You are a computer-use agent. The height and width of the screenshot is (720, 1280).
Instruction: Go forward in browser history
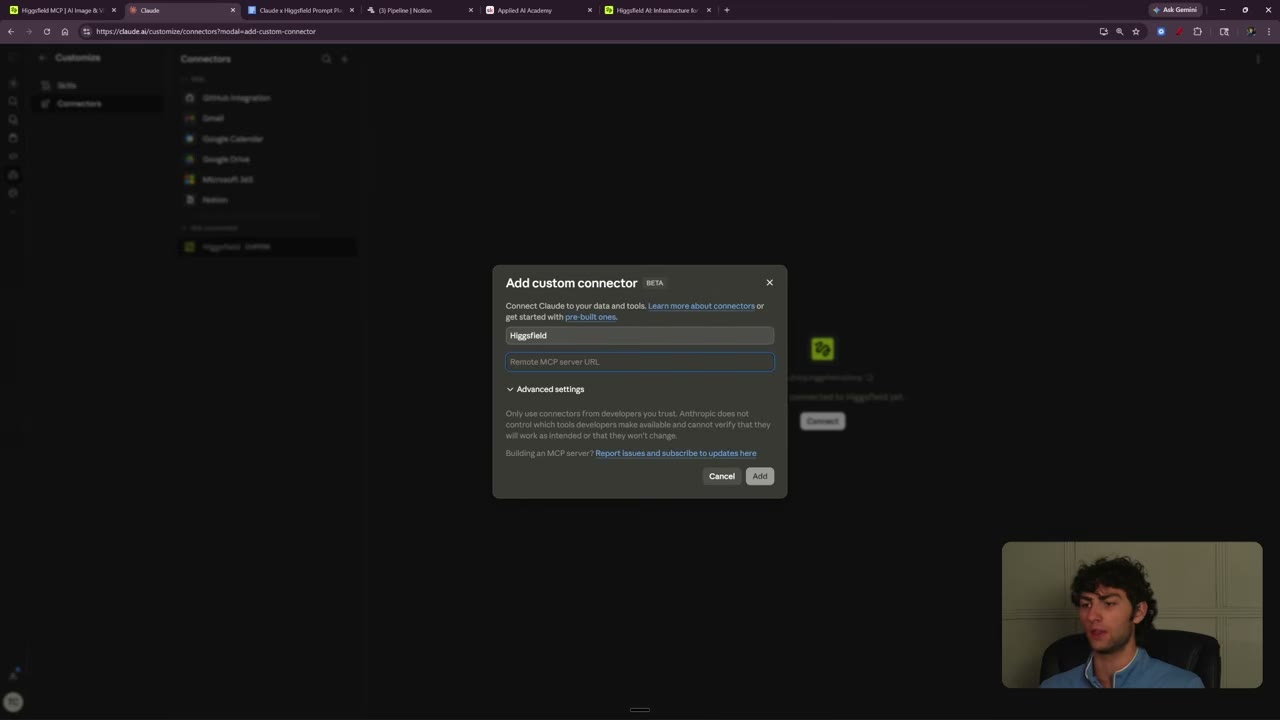[x=28, y=31]
